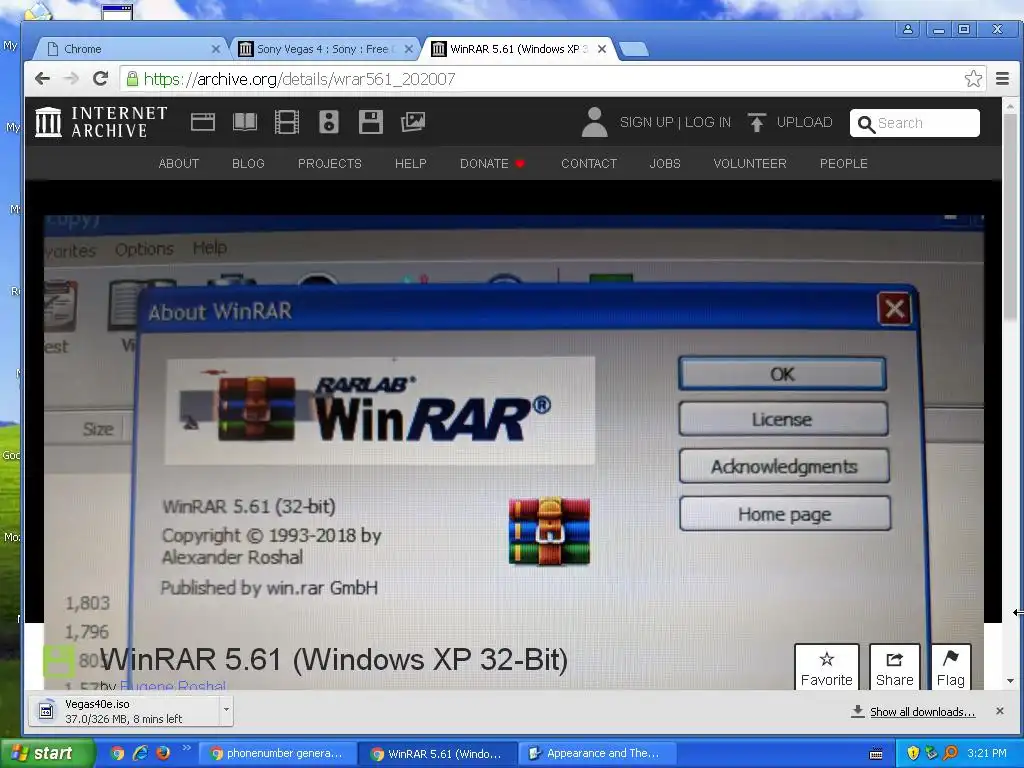1024x768 pixels.
Task: Open the VOLUNTEER menu item
Action: (750, 163)
